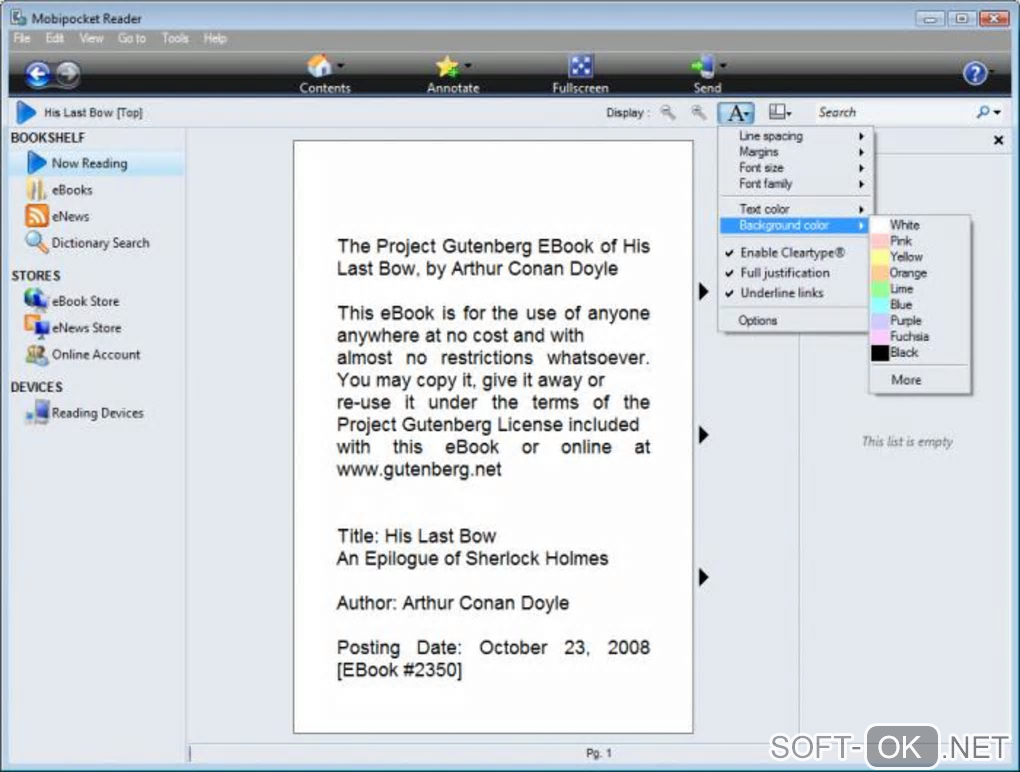Click the Forward navigation arrow

pyautogui.click(x=68, y=73)
